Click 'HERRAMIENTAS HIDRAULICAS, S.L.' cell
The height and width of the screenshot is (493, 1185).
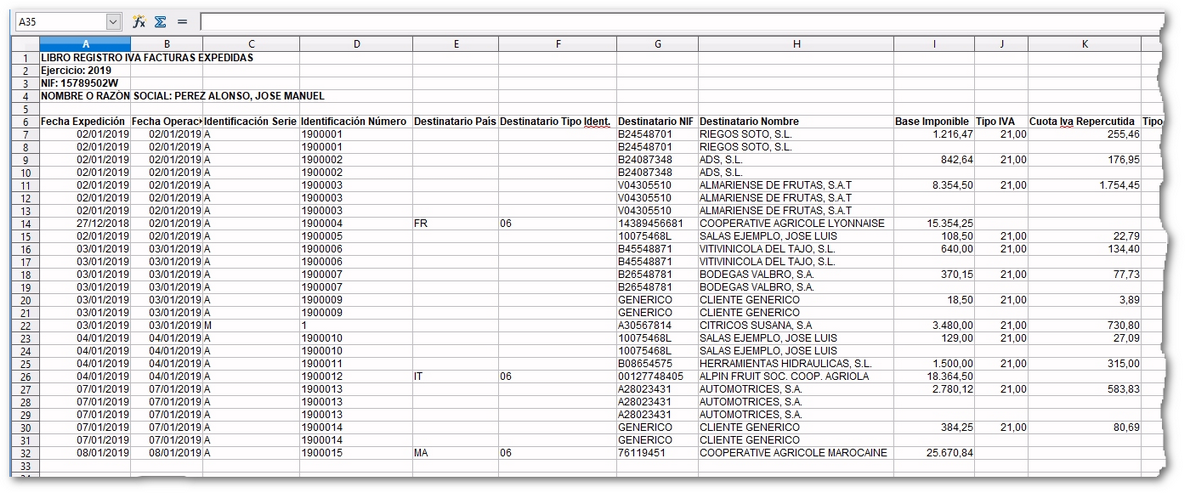tap(796, 364)
